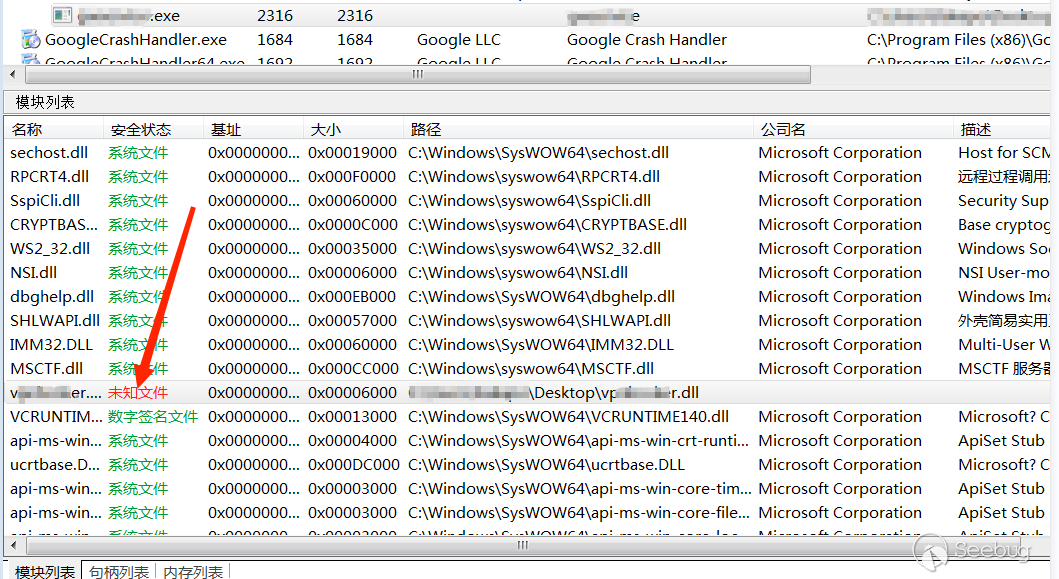Click size value 0x000EB000
The width and height of the screenshot is (1059, 579).
click(352, 297)
